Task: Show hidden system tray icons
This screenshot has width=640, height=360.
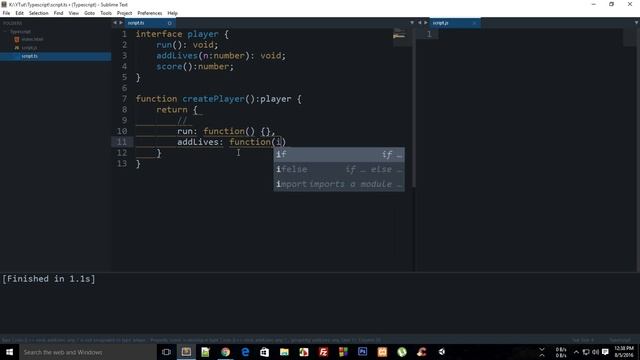Action: click(x=576, y=352)
